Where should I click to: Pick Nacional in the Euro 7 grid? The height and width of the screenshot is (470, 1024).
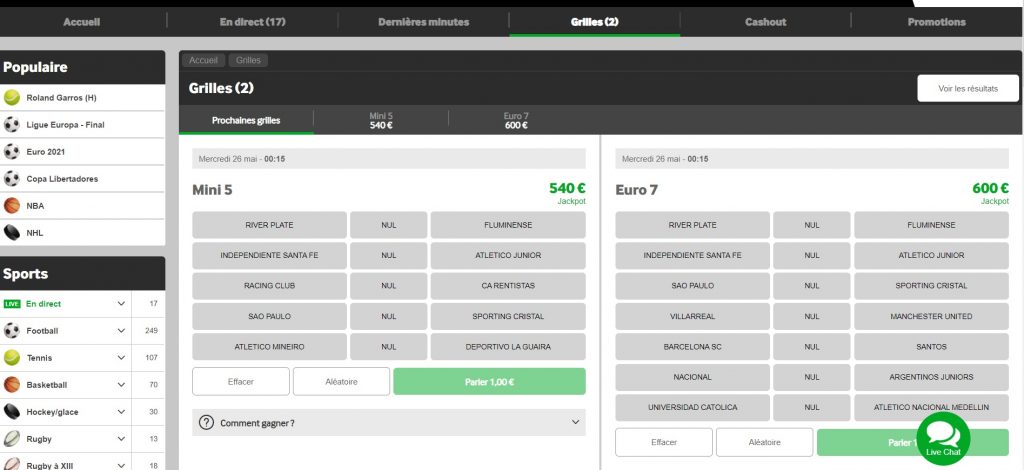[x=692, y=377]
